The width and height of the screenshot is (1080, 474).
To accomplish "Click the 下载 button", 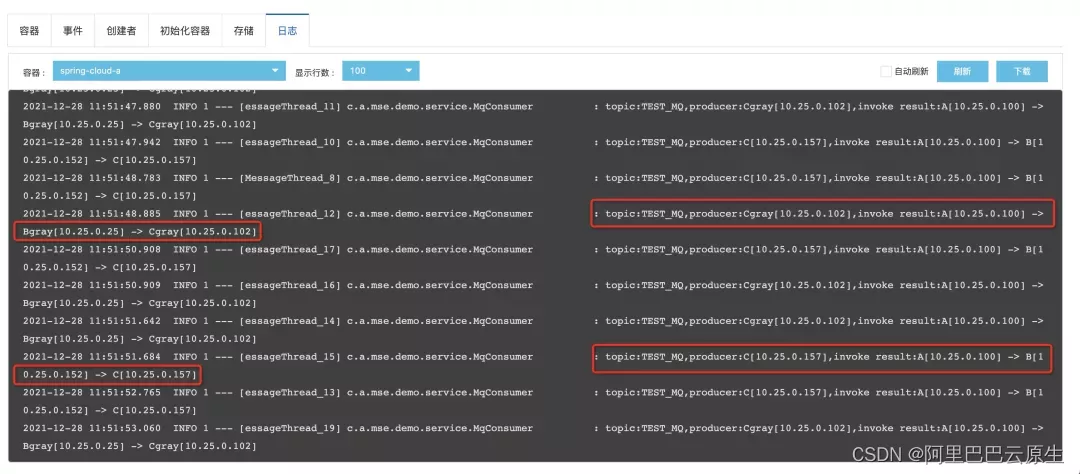I will [1022, 71].
